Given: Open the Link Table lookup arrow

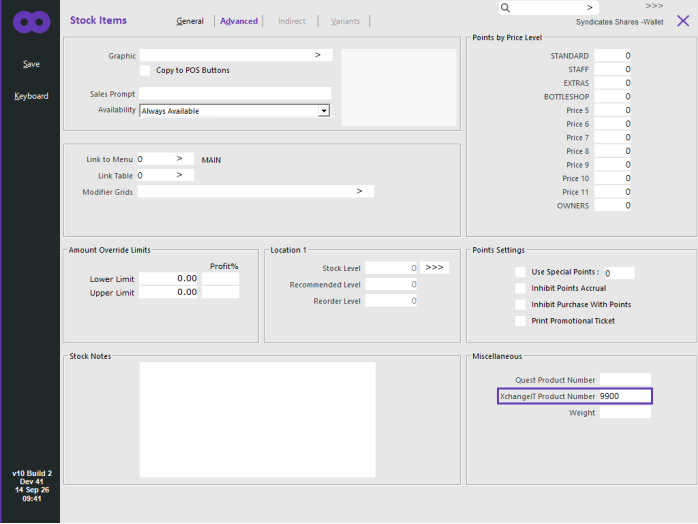Looking at the screenshot, I should pyautogui.click(x=179, y=175).
